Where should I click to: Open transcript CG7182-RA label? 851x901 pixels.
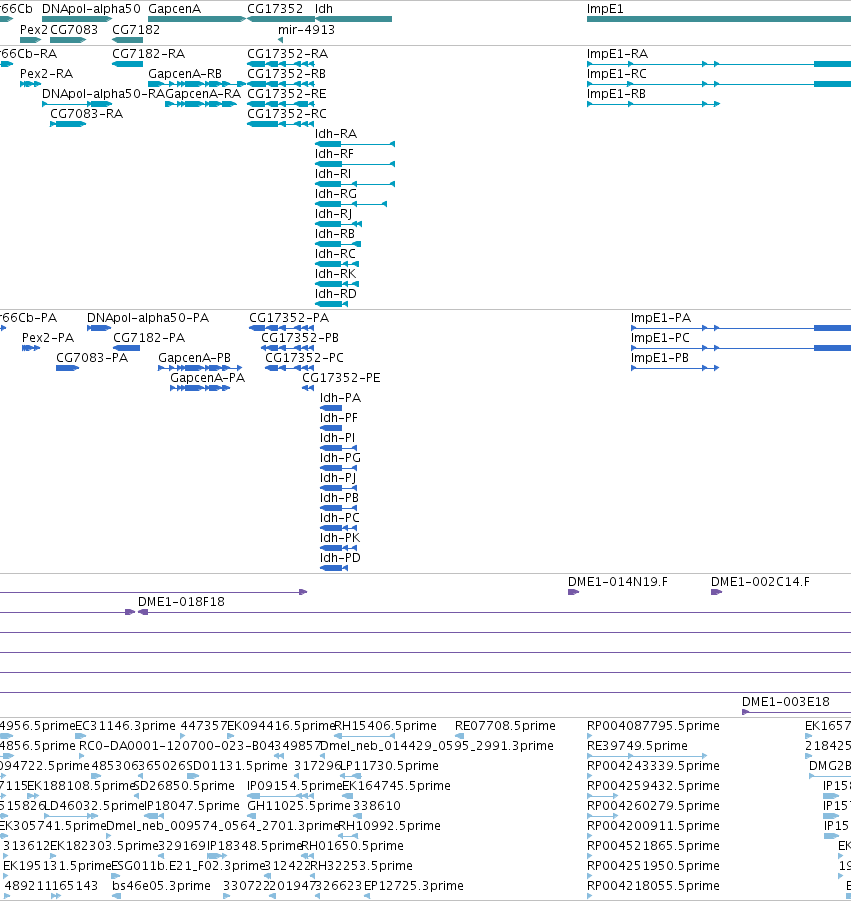tap(148, 54)
